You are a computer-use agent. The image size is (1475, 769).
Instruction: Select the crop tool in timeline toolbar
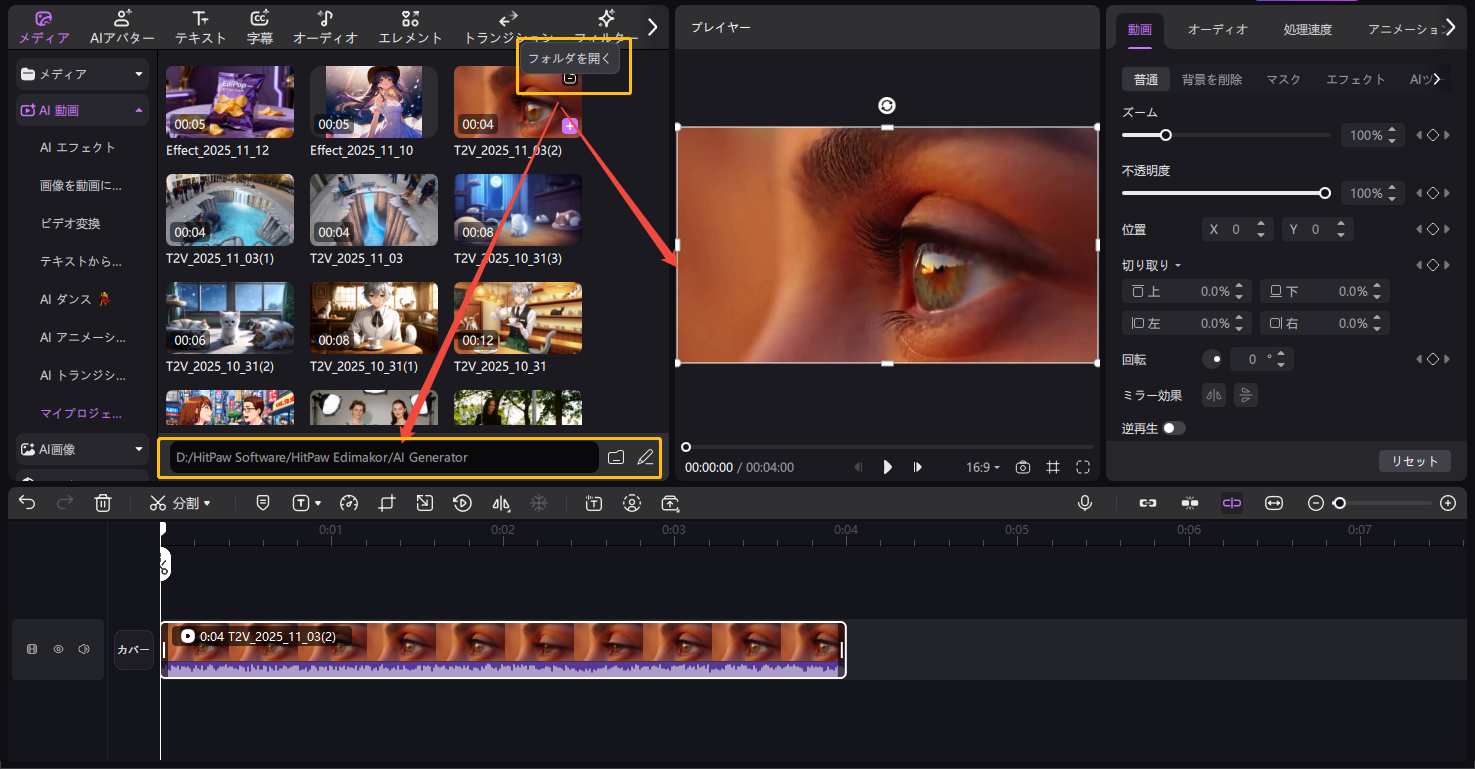(387, 503)
